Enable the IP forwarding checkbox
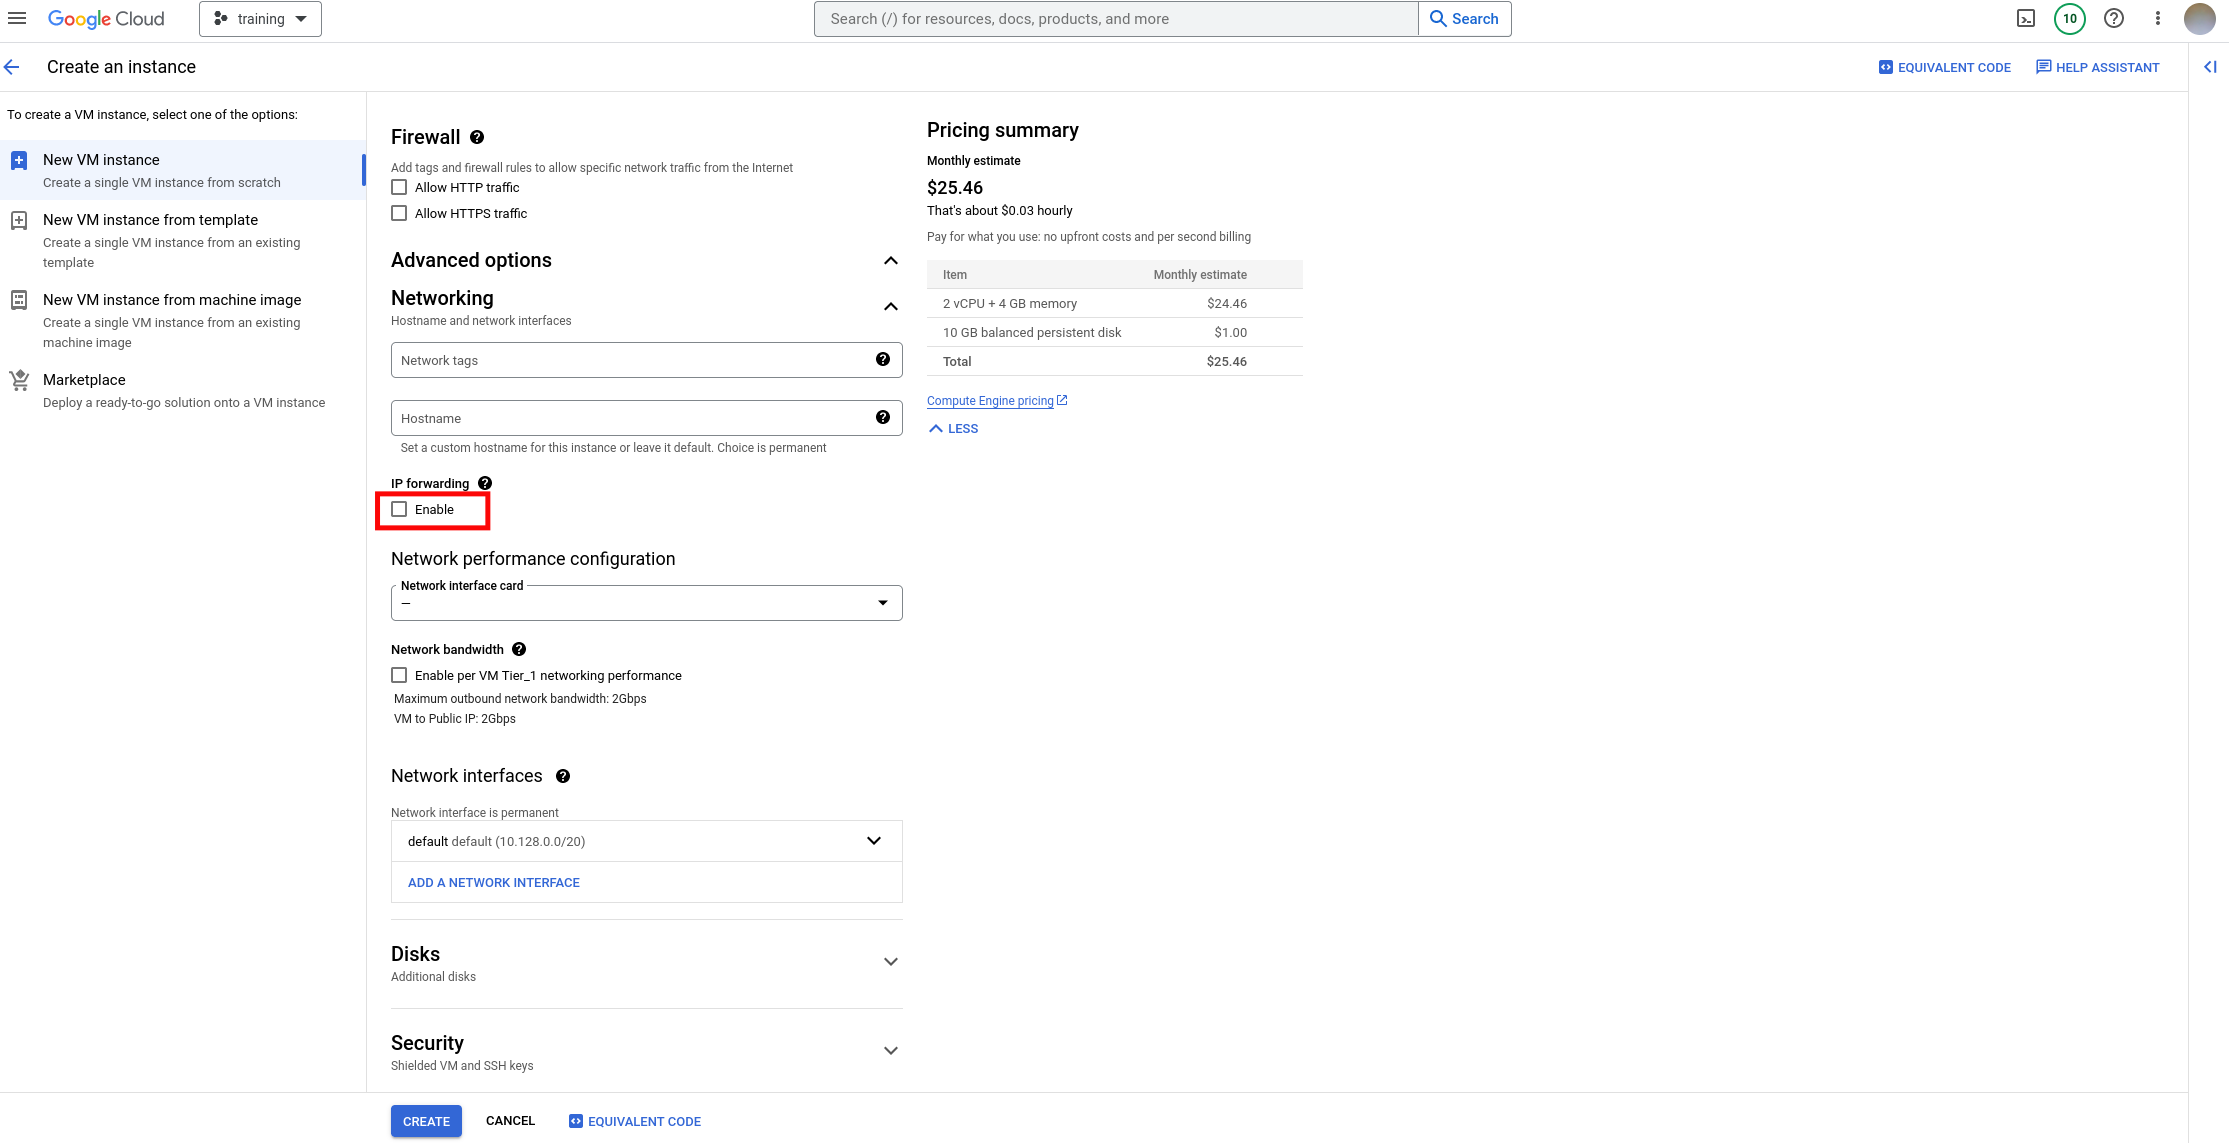The width and height of the screenshot is (2229, 1143). 399,510
